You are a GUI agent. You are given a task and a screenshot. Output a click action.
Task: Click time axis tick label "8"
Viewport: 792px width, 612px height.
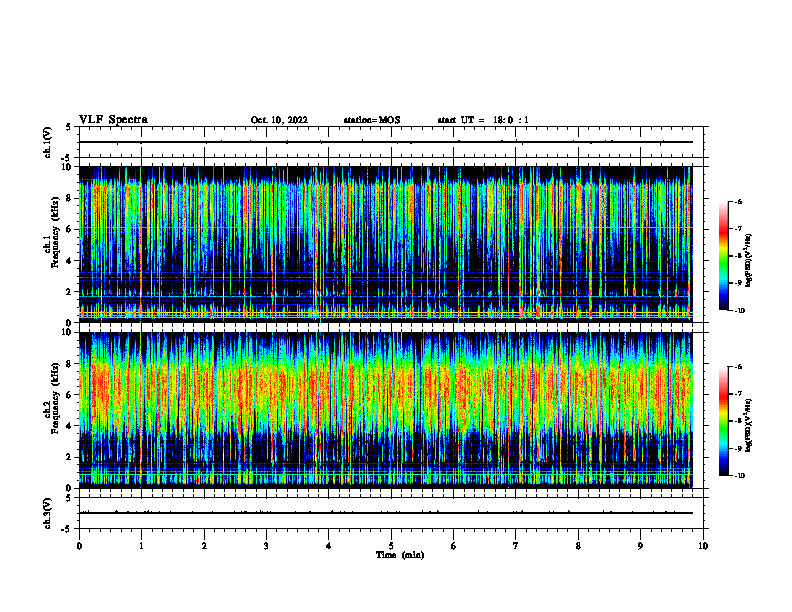tap(578, 546)
